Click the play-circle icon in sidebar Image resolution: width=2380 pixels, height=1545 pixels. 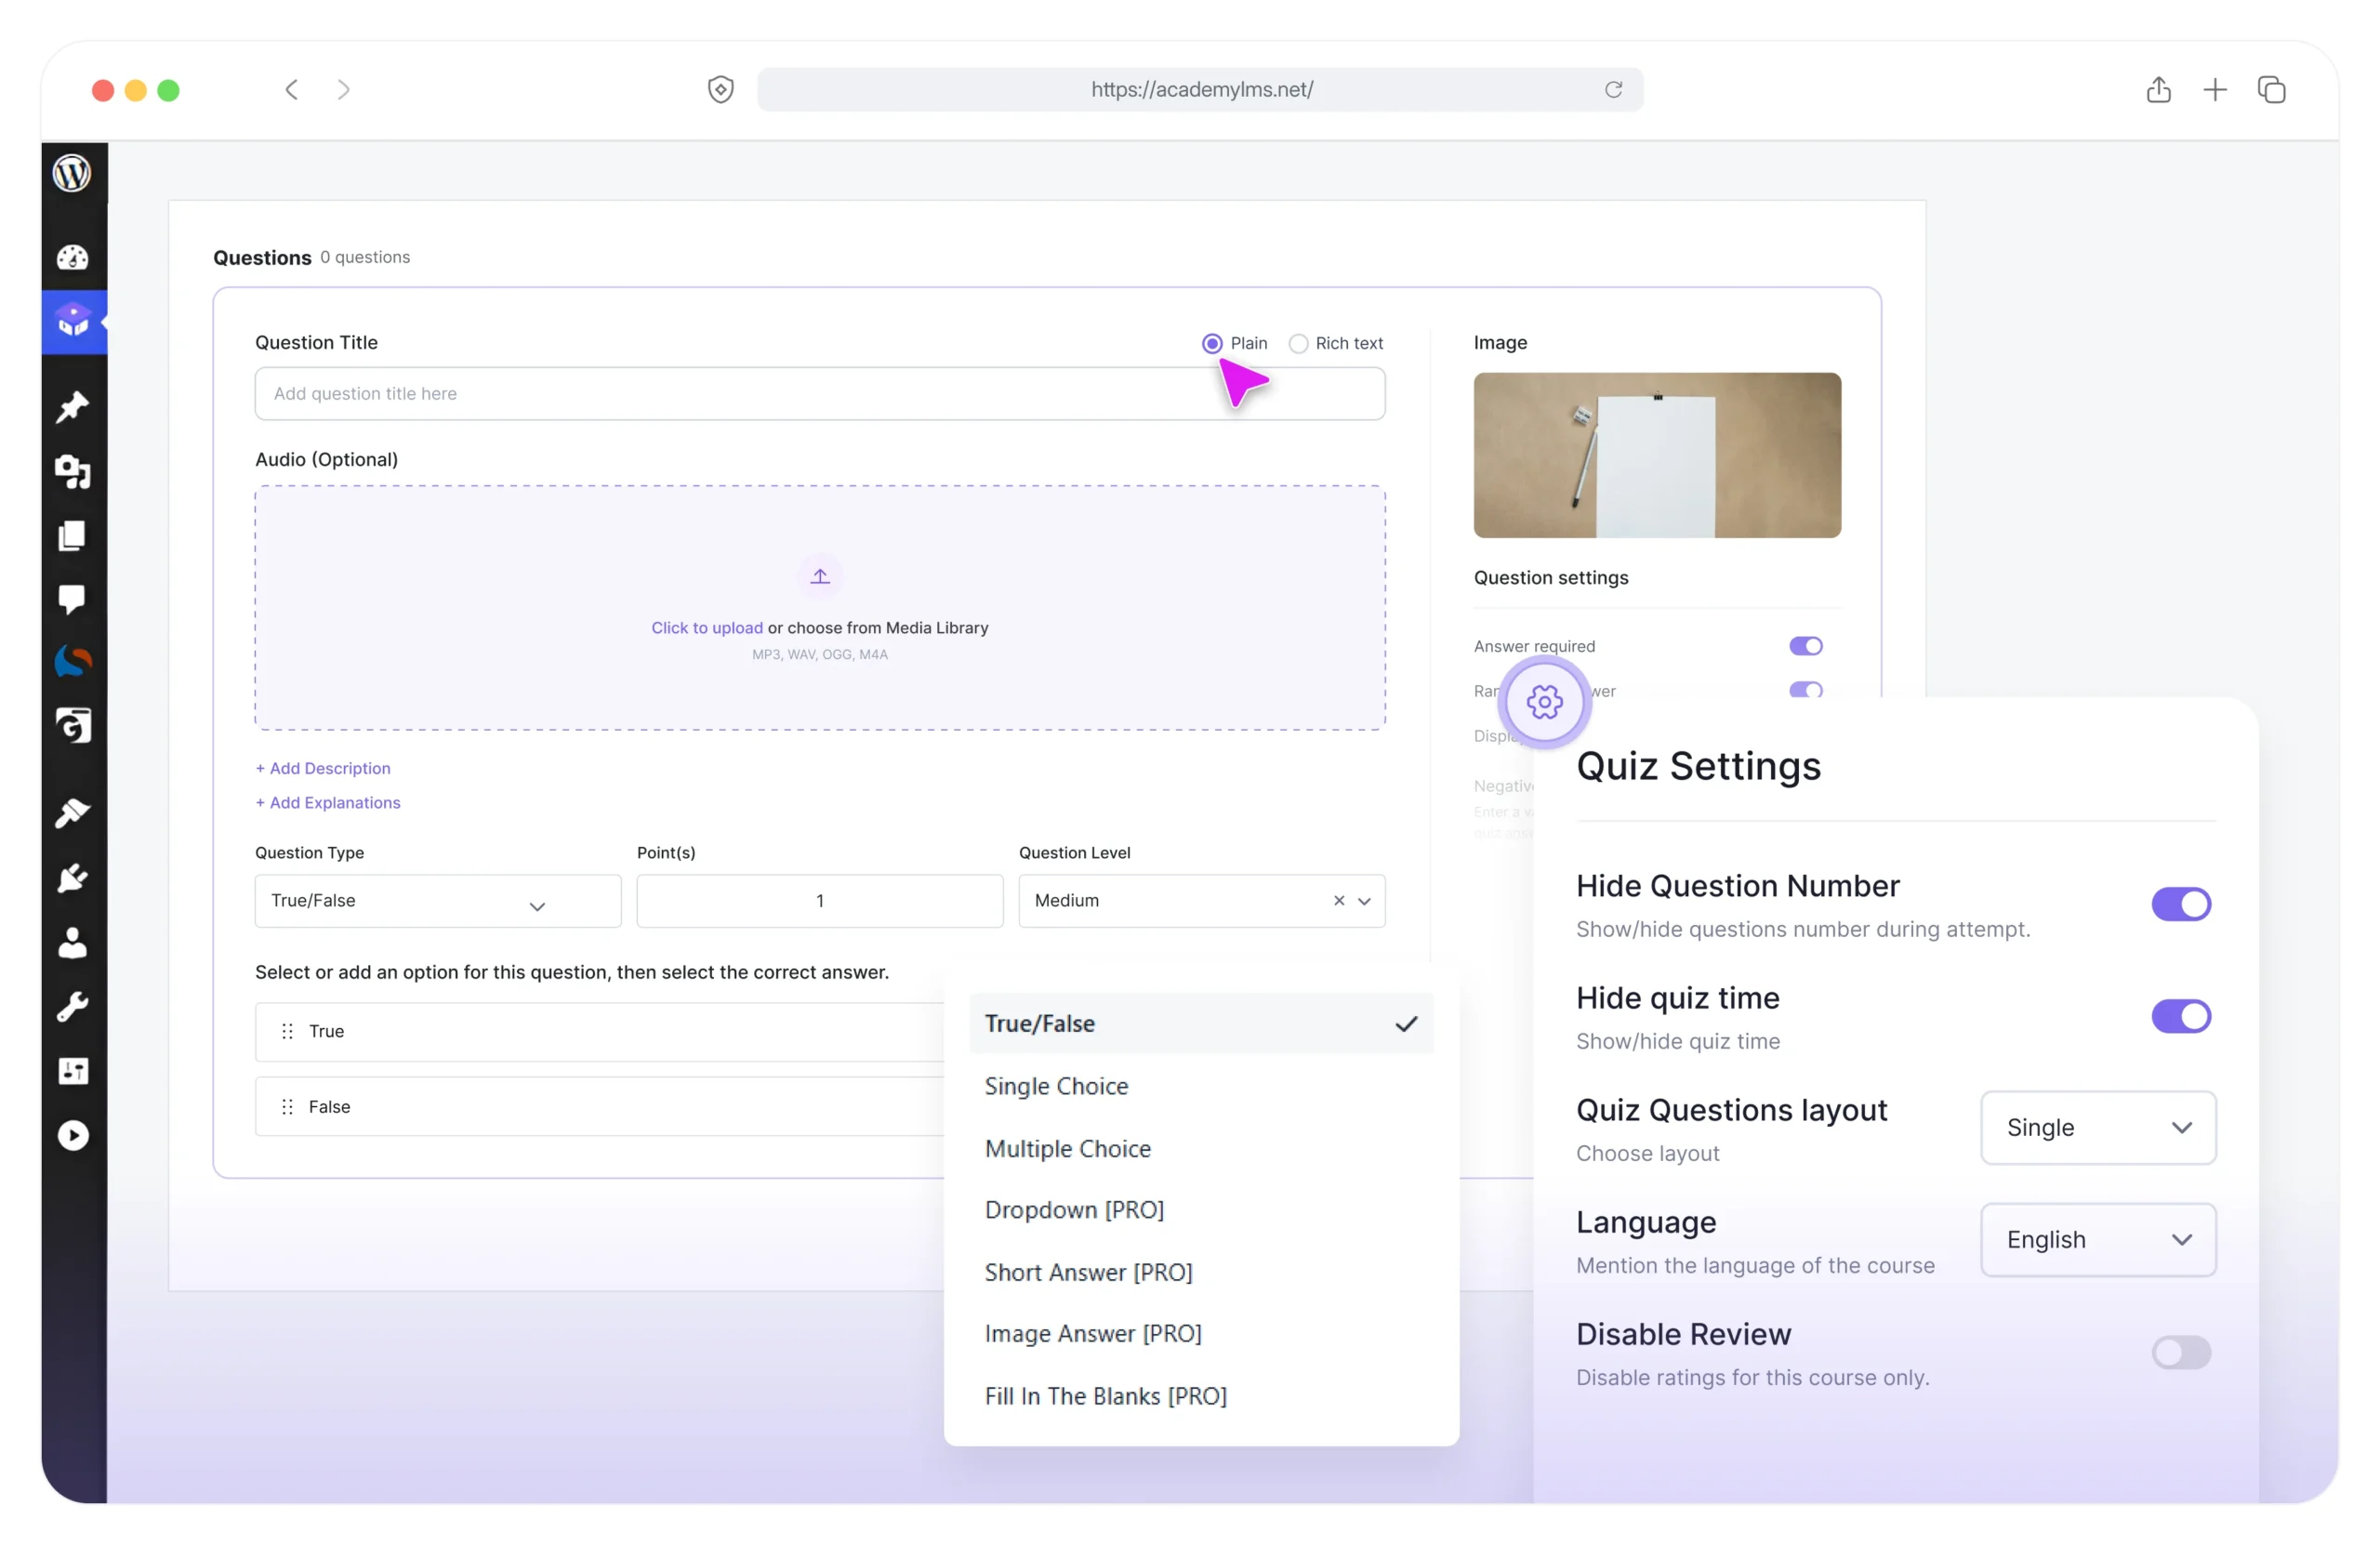[x=72, y=1136]
